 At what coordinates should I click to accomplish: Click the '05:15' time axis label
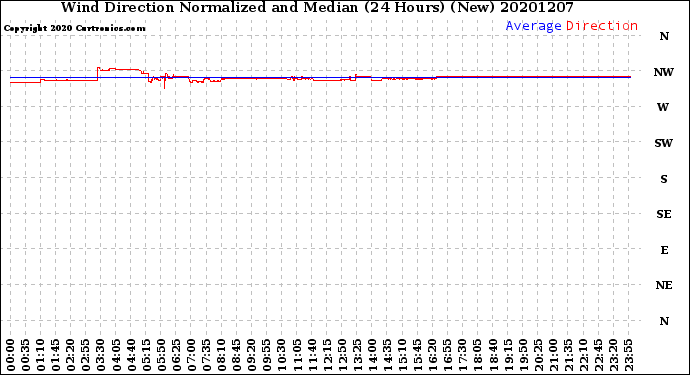(x=146, y=356)
